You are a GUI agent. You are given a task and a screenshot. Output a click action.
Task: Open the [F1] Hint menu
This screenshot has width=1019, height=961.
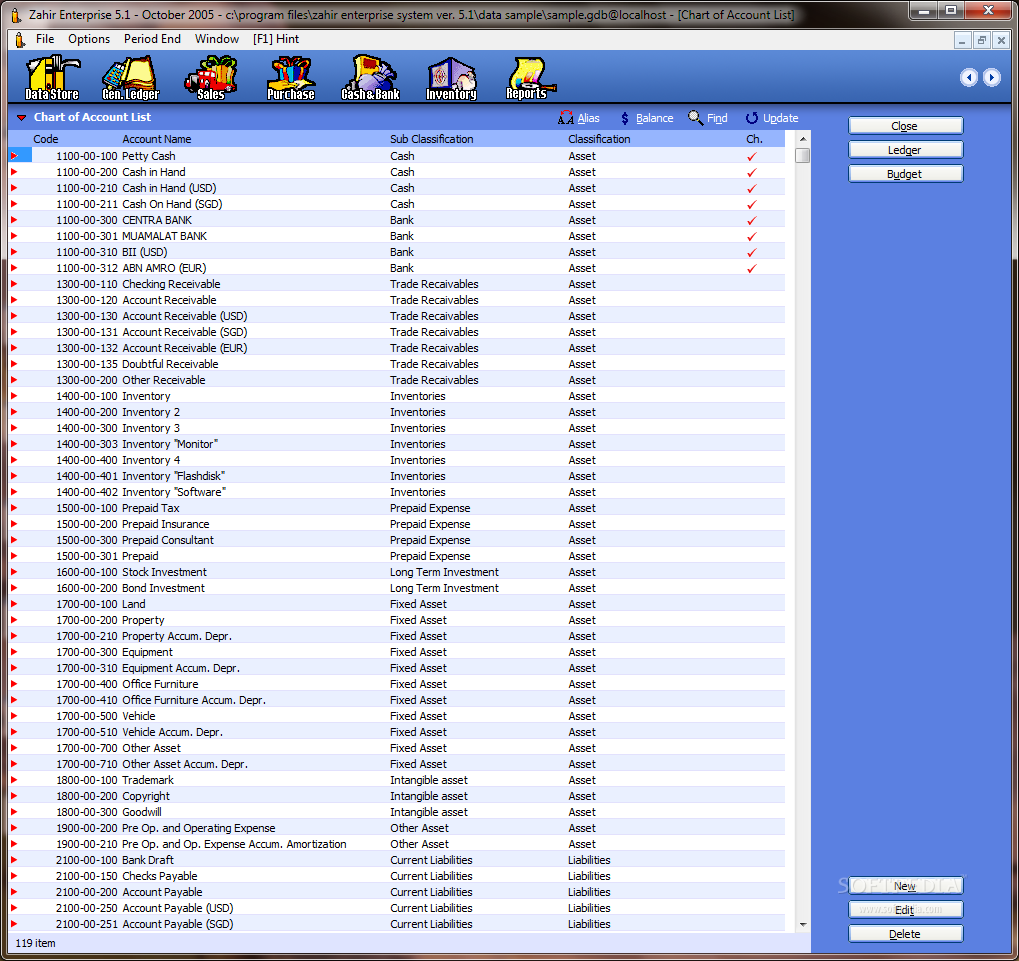[276, 39]
